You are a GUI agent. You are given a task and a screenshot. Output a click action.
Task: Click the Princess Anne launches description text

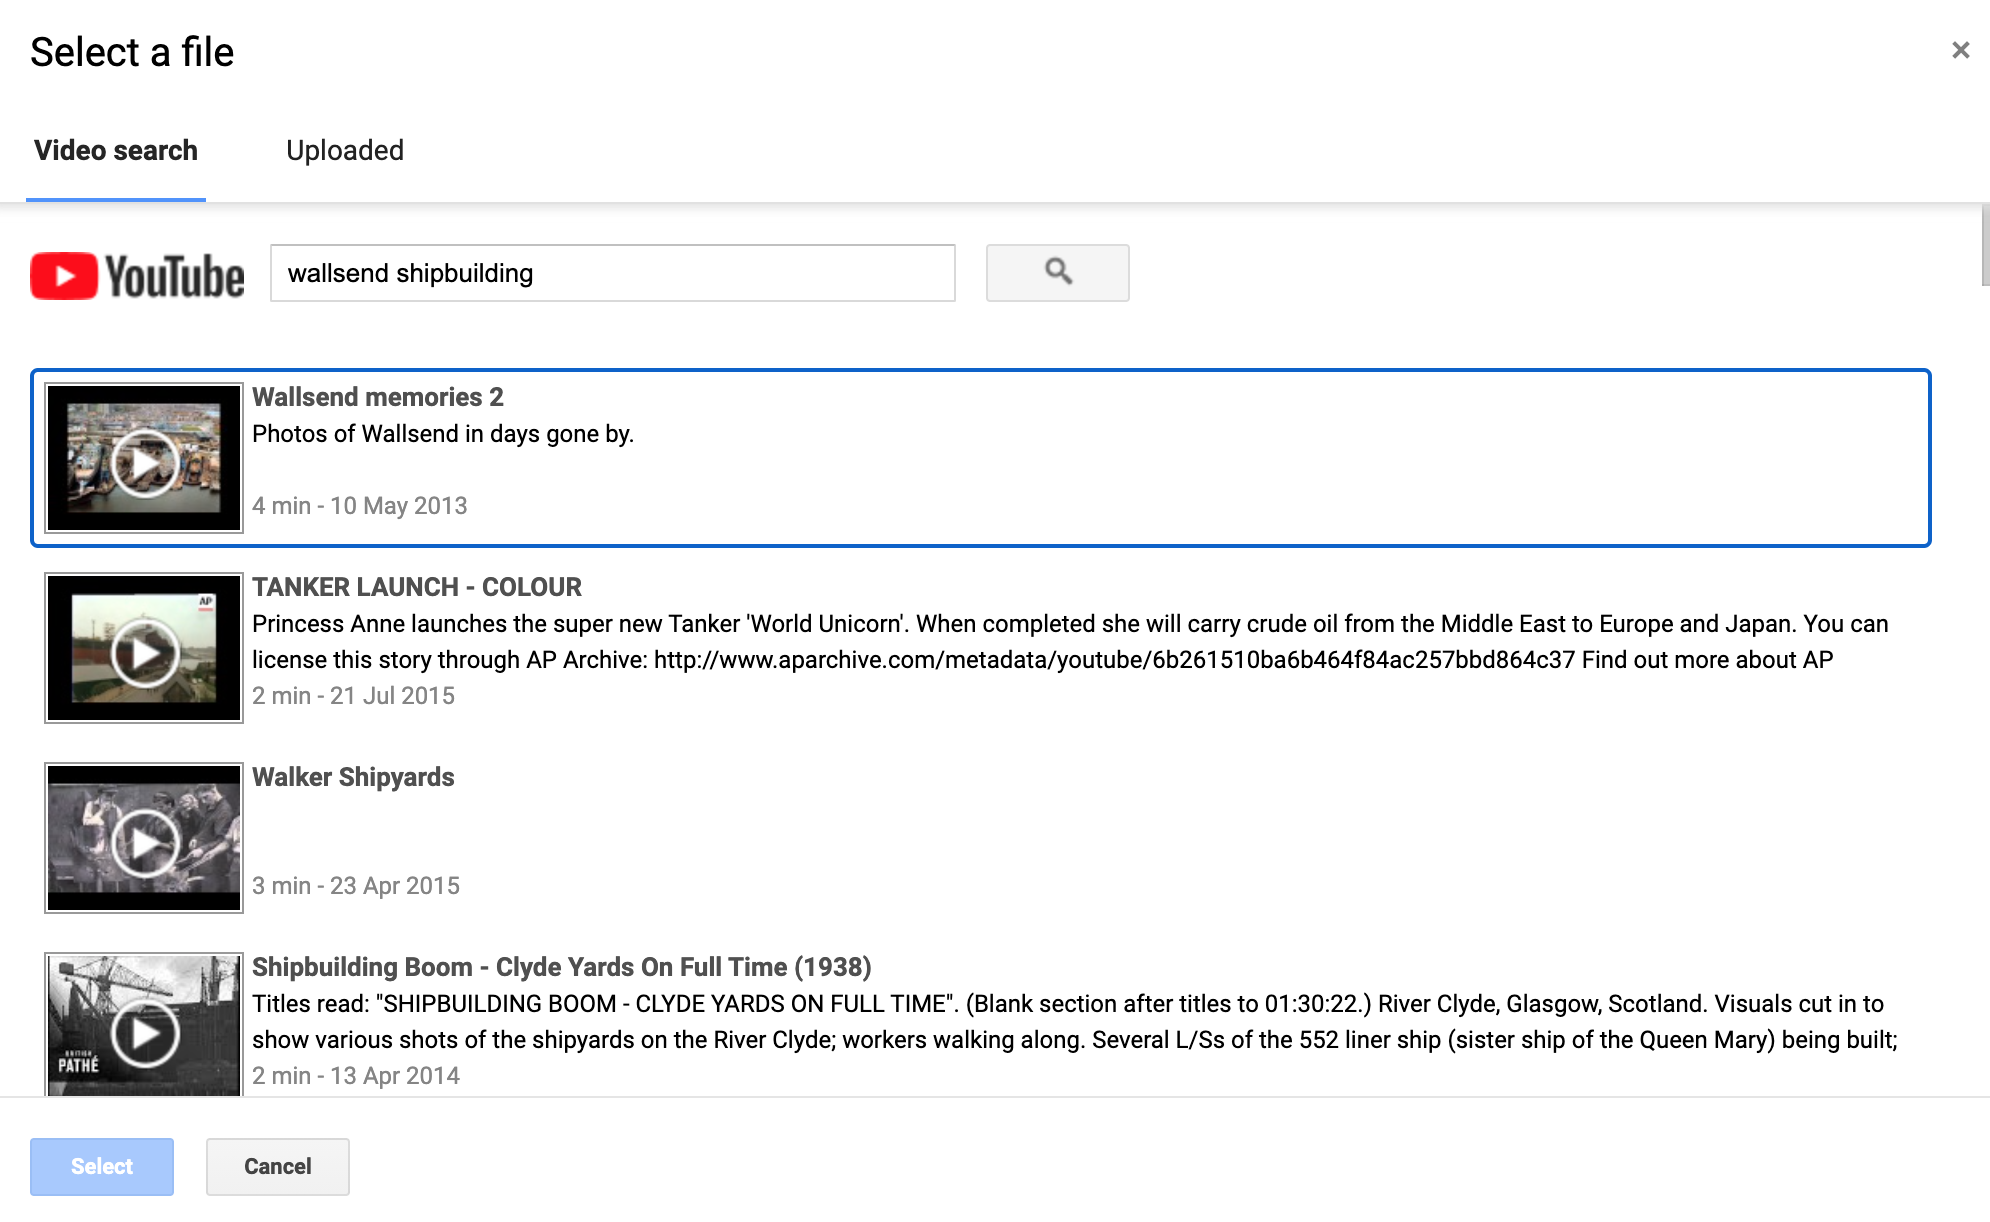pyautogui.click(x=1070, y=642)
